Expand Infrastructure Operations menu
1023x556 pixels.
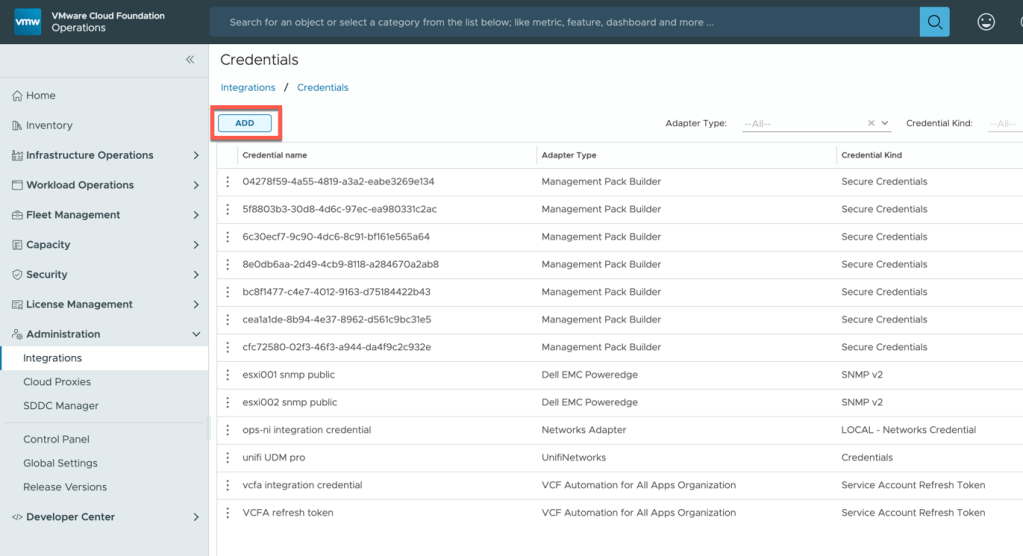click(x=196, y=155)
